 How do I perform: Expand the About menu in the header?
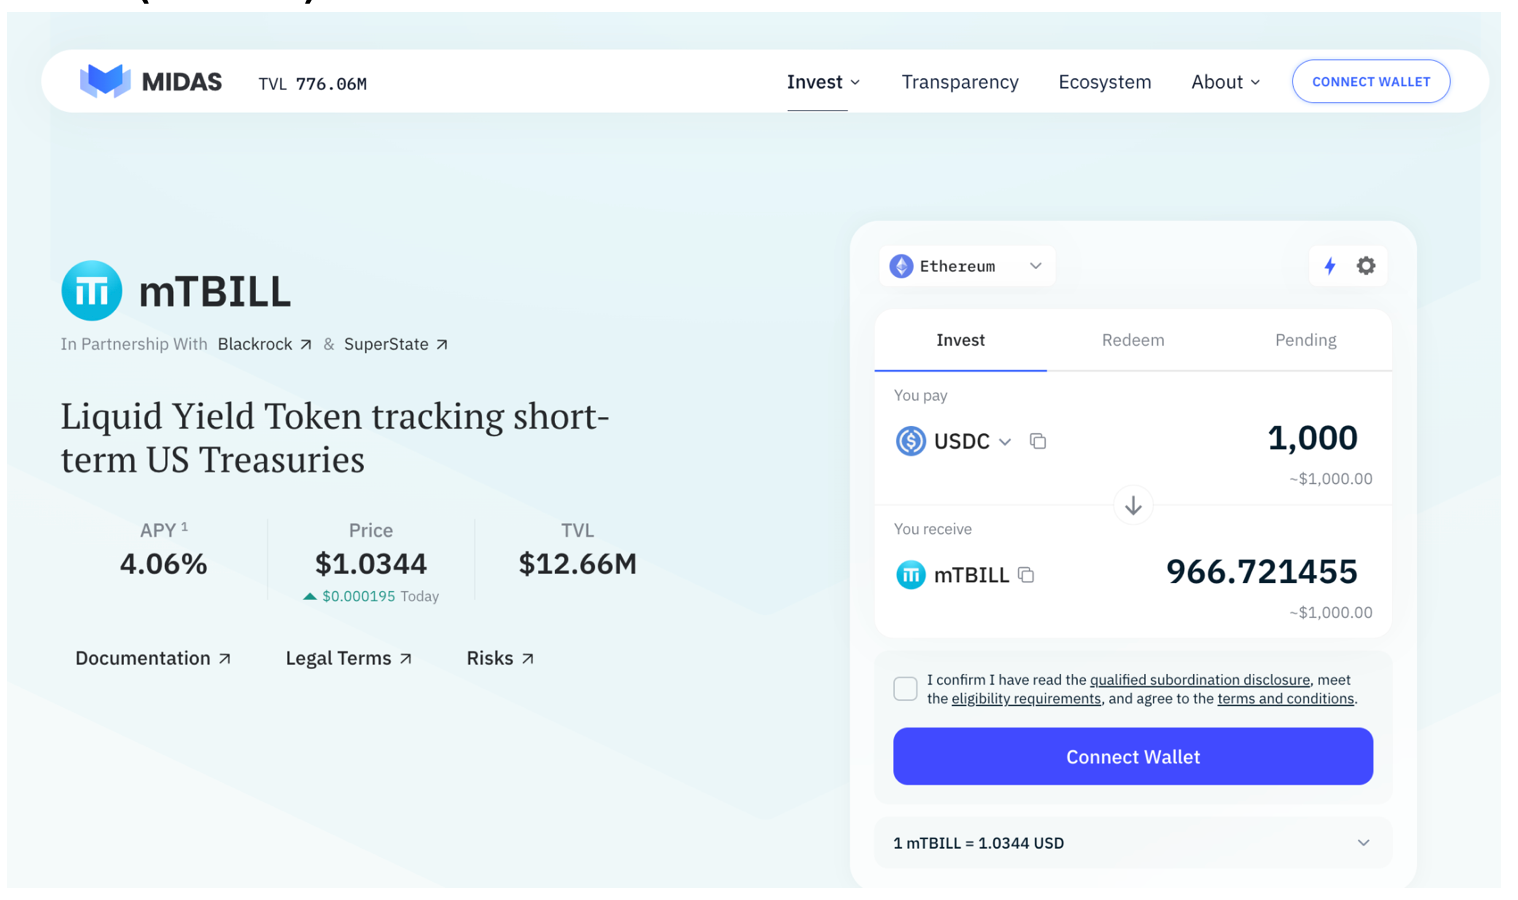pyautogui.click(x=1225, y=82)
